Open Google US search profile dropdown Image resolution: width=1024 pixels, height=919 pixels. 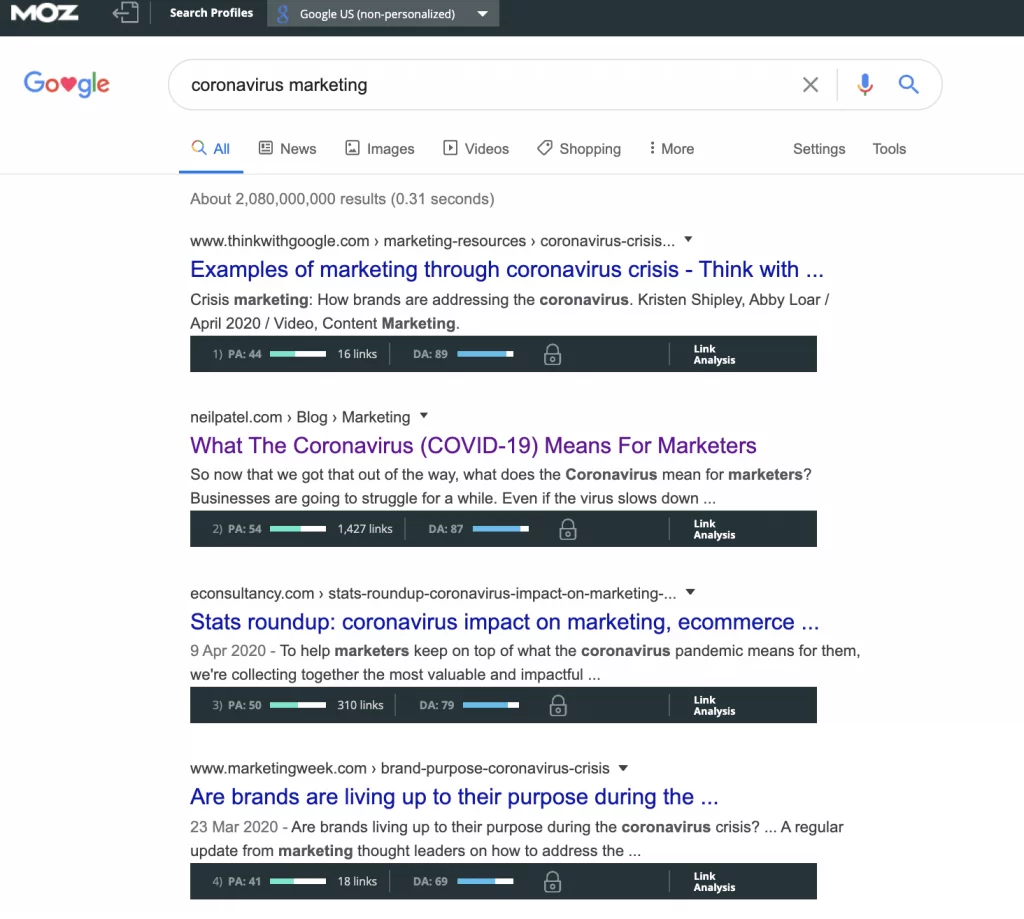[x=483, y=14]
